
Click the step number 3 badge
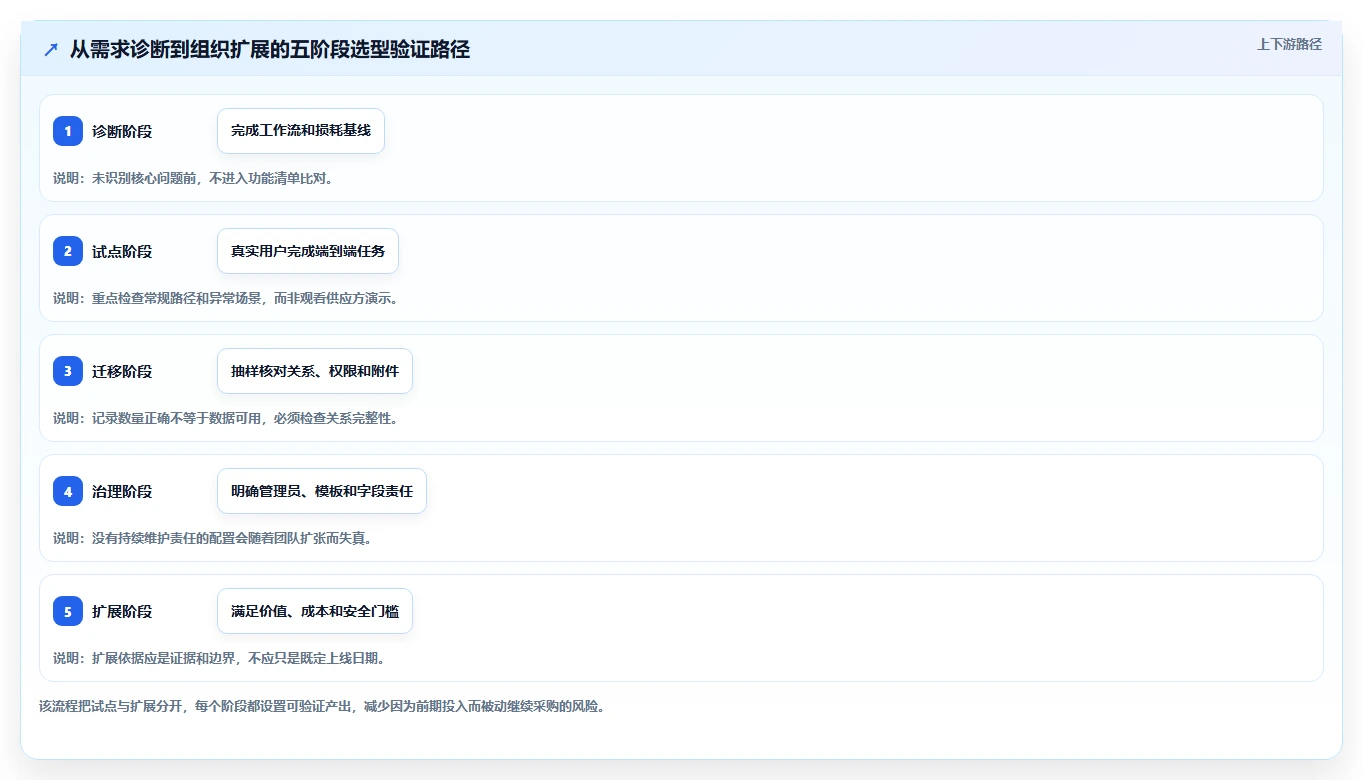pyautogui.click(x=68, y=371)
